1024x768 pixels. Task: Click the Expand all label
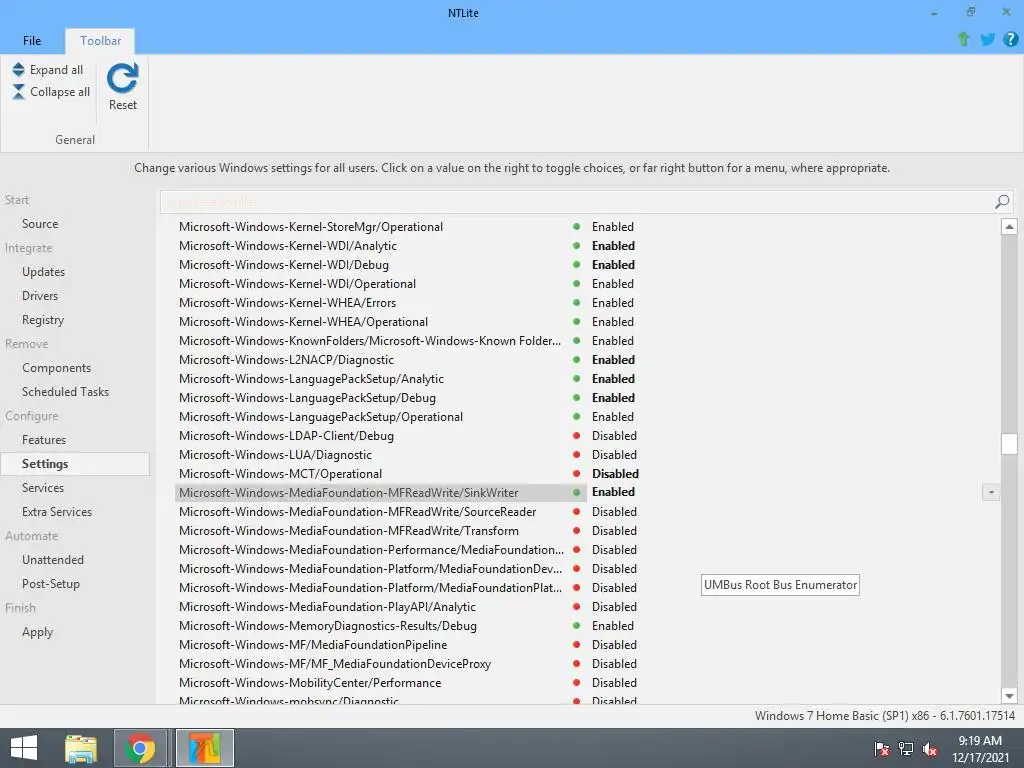click(56, 70)
